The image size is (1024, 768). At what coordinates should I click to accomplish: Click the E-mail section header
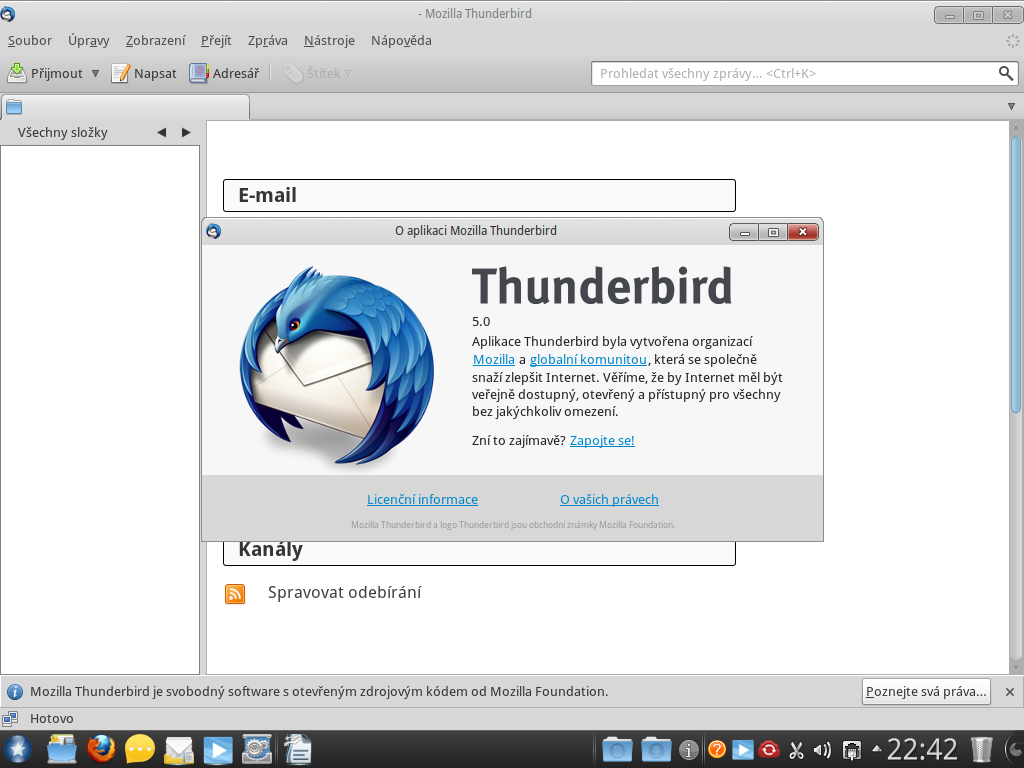479,195
